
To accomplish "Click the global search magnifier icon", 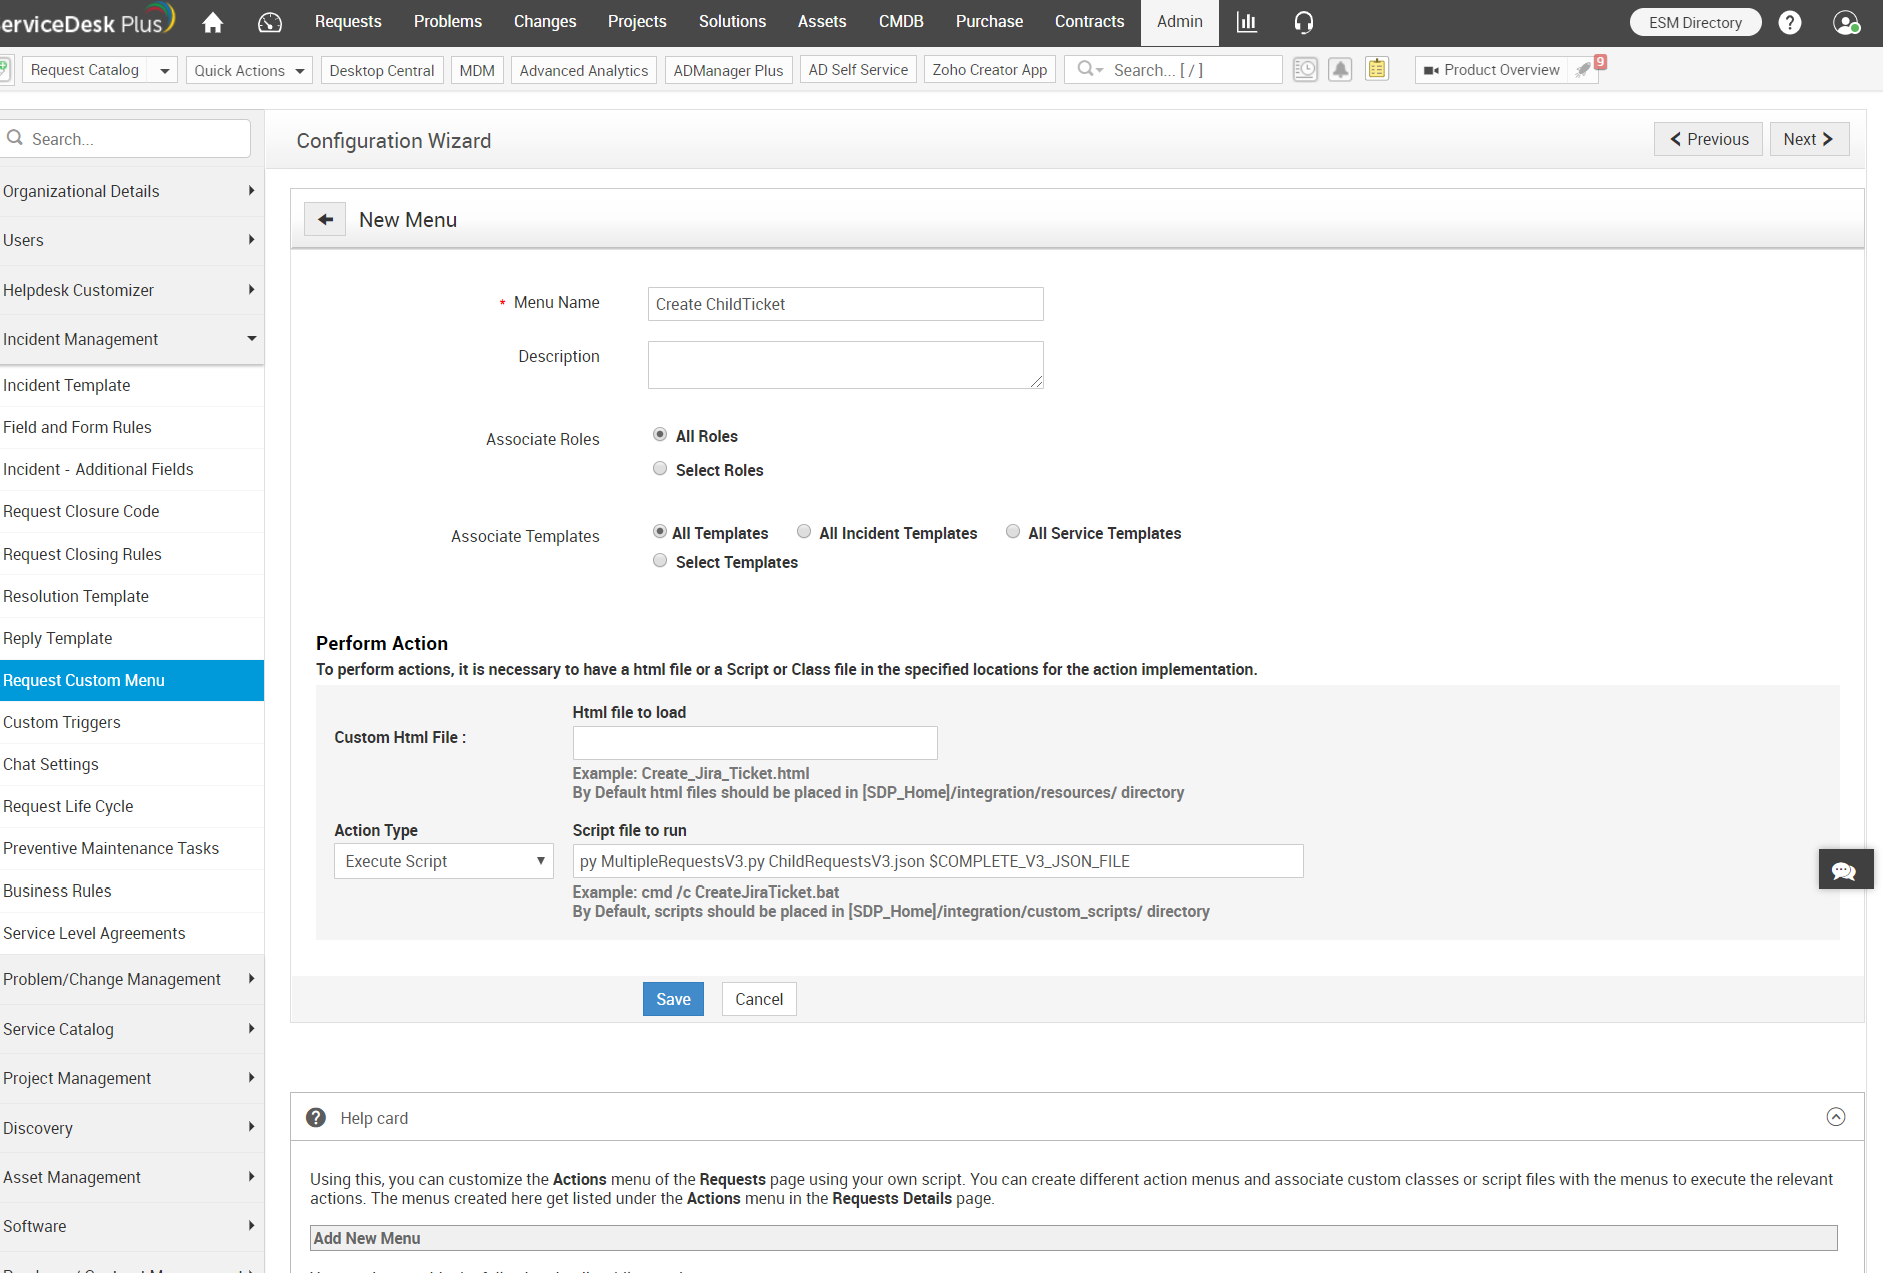I will [1086, 69].
